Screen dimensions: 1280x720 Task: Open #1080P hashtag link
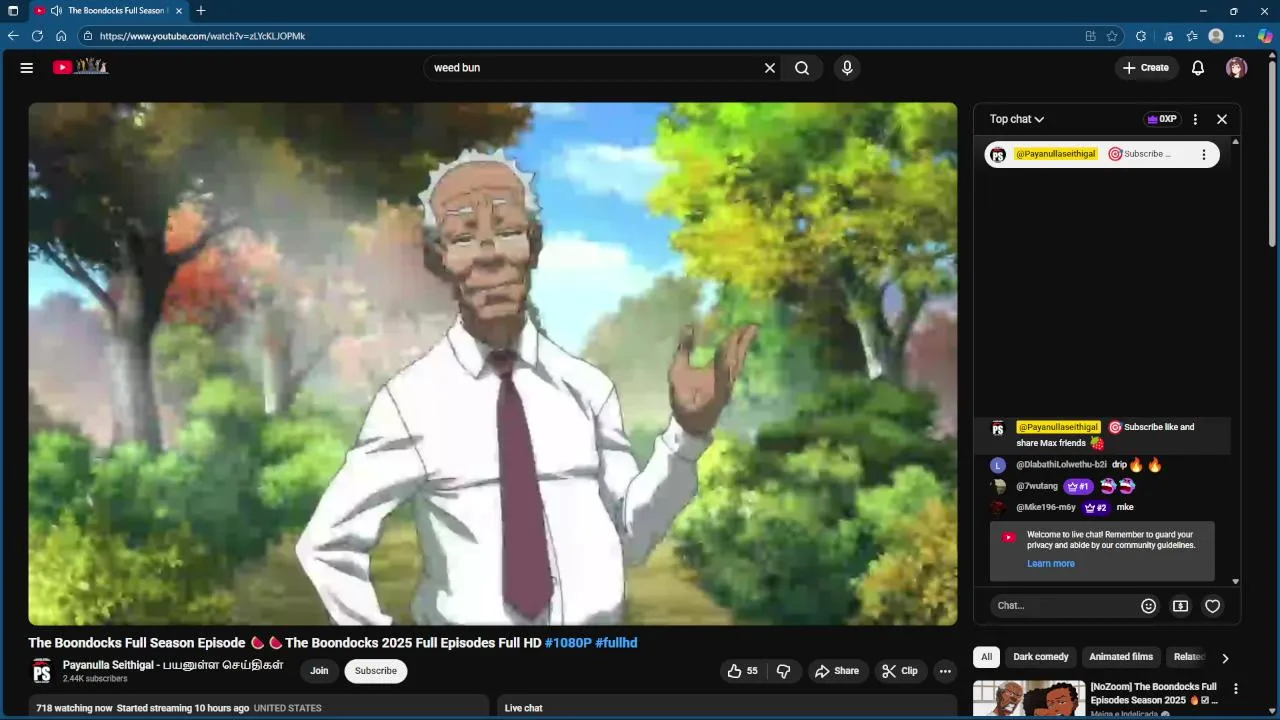click(x=568, y=643)
